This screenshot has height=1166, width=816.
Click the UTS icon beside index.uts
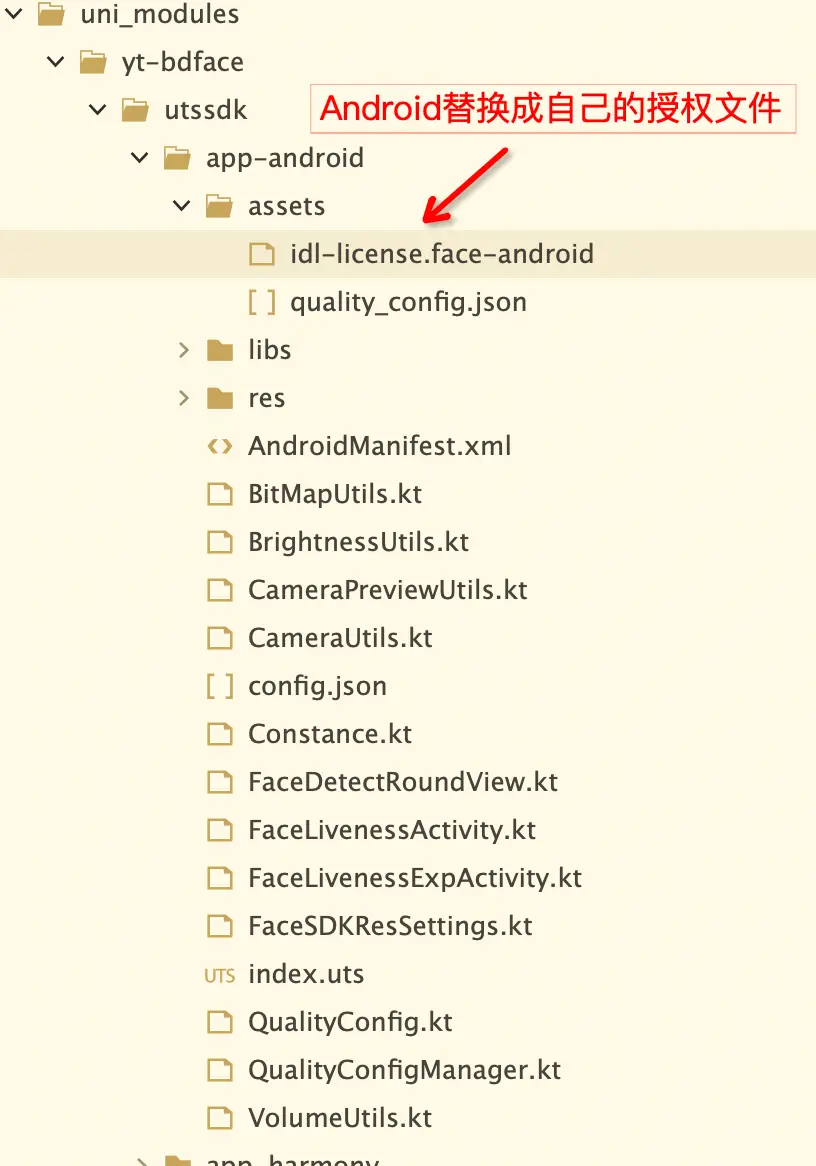[219, 975]
